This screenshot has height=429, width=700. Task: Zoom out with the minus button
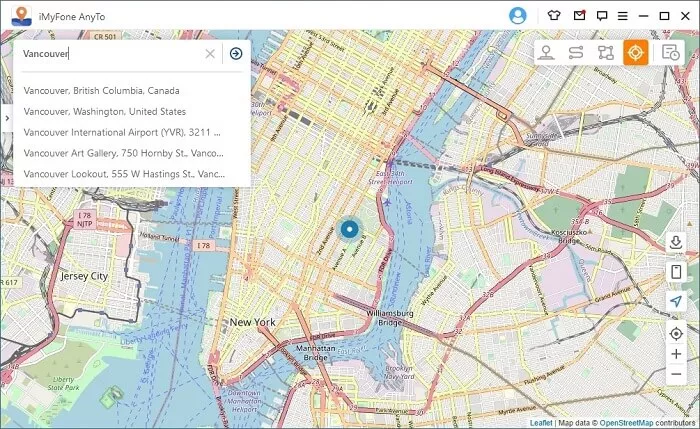676,374
